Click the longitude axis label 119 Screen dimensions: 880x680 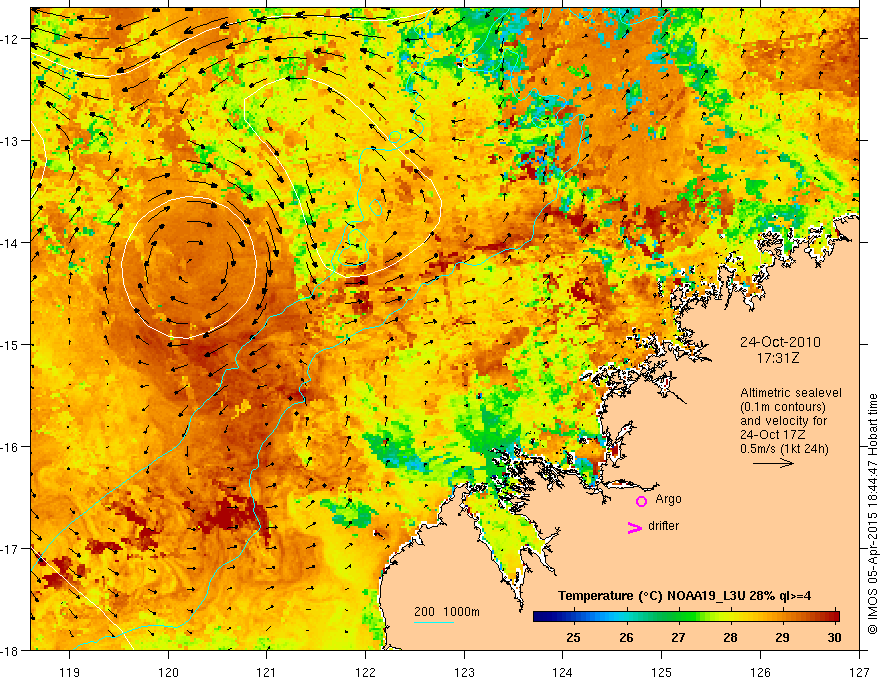[x=70, y=672]
